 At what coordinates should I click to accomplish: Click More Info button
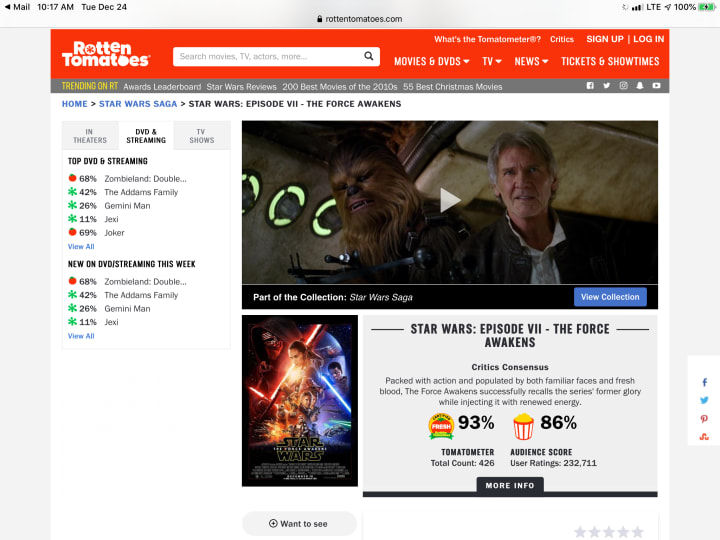(510, 485)
